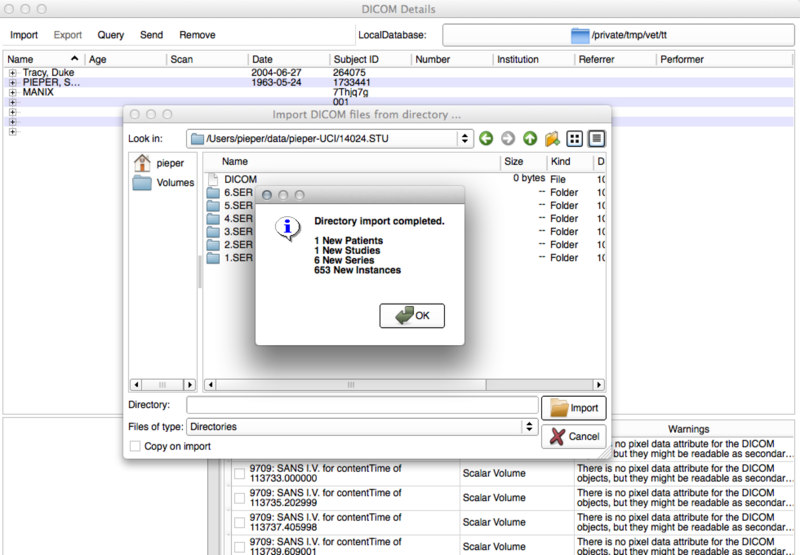800x555 pixels.
Task: Check the 113737.405998 series row checkbox
Action: 239,520
